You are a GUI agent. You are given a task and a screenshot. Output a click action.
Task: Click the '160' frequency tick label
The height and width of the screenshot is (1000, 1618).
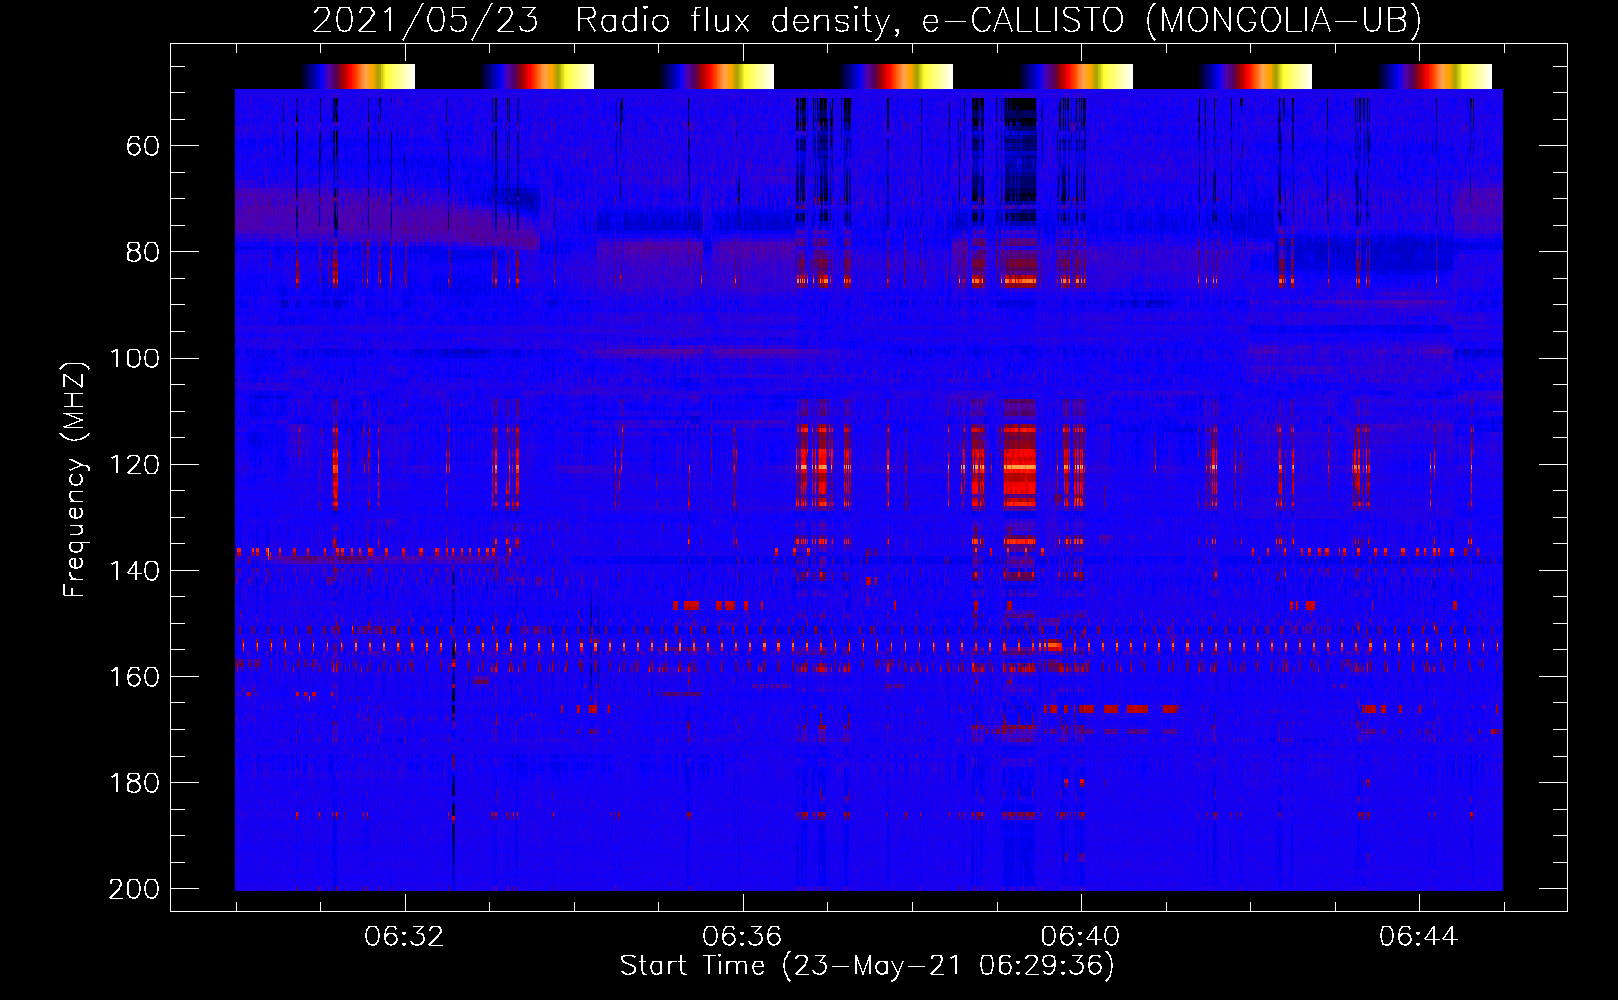point(134,677)
